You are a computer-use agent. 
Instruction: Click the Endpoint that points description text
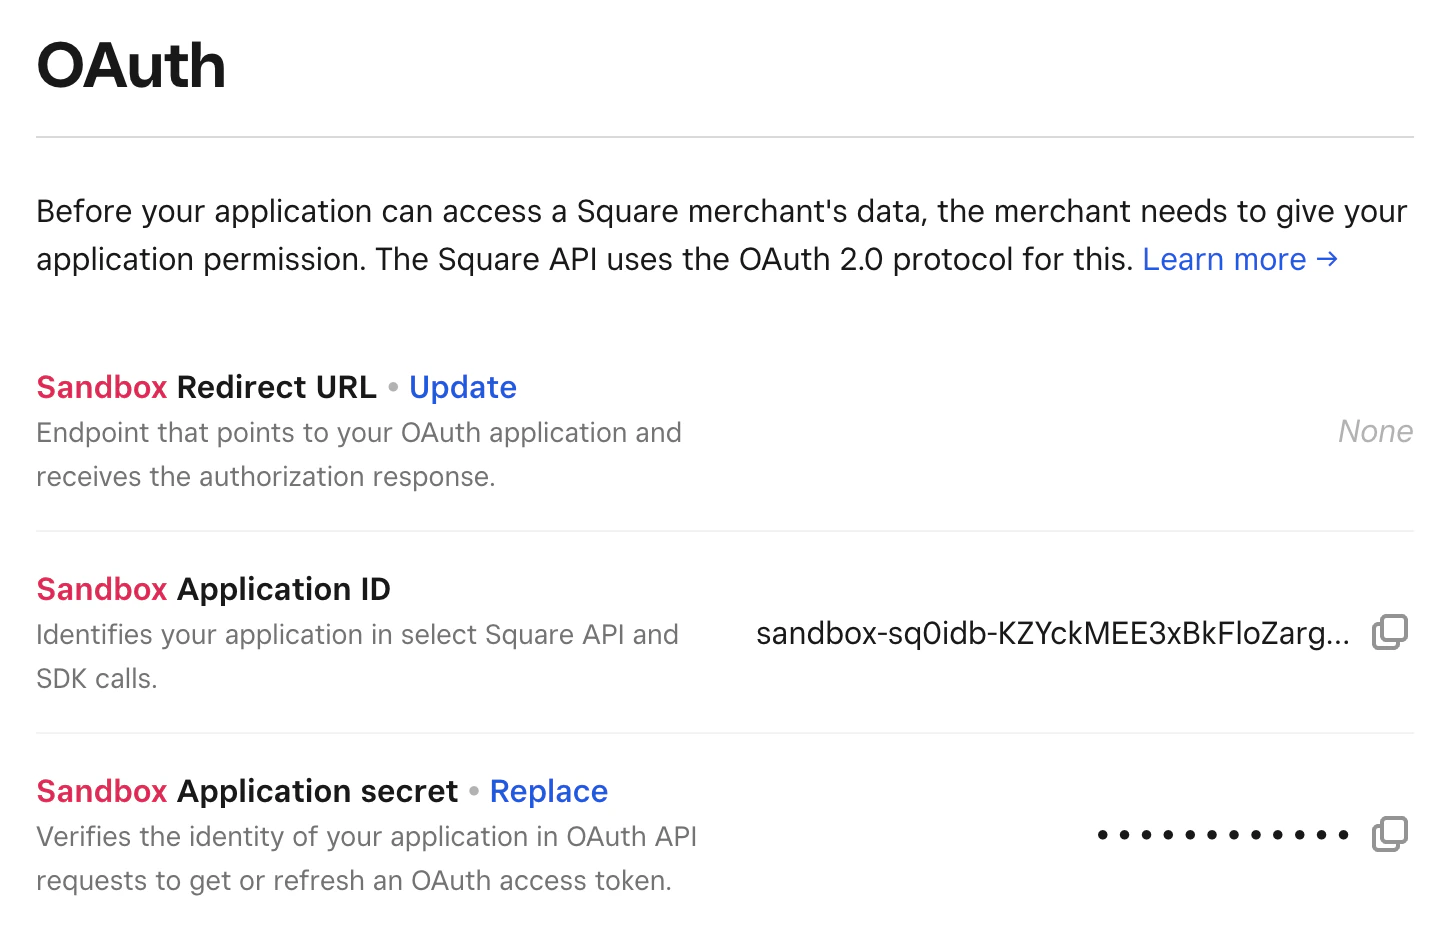coord(359,454)
